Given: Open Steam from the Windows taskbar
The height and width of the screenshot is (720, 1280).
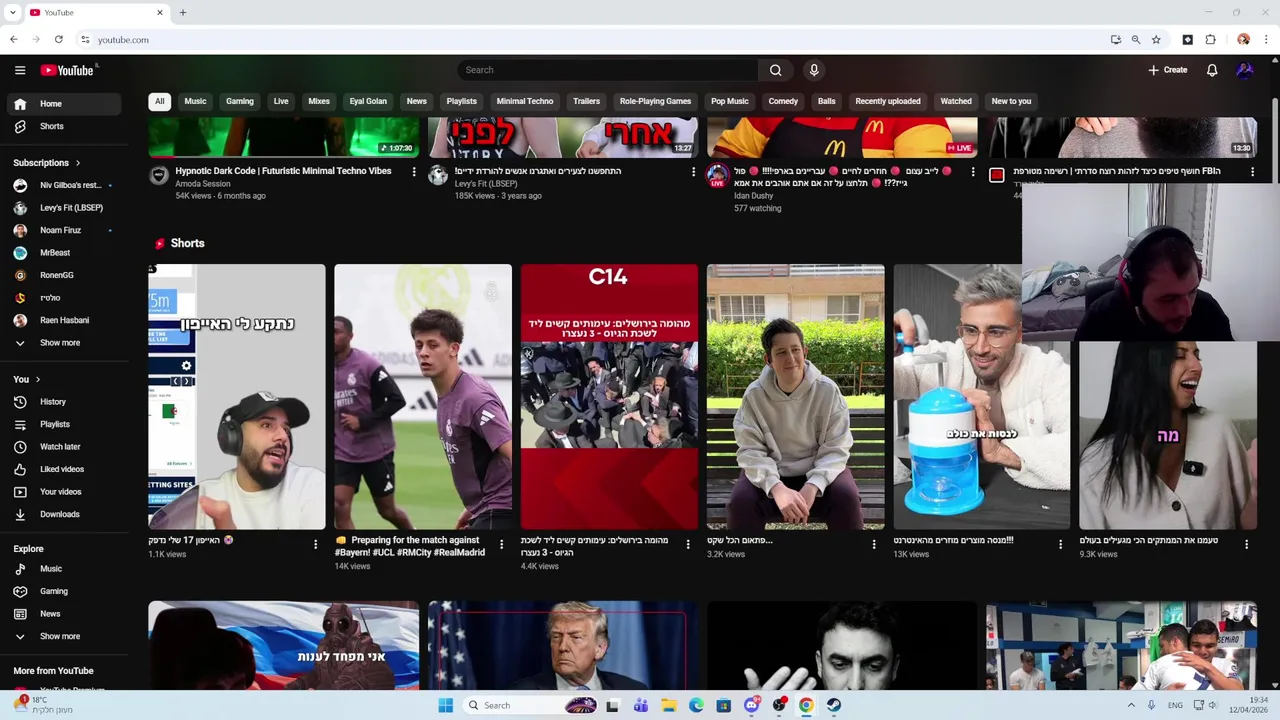Looking at the screenshot, I should click(x=833, y=705).
